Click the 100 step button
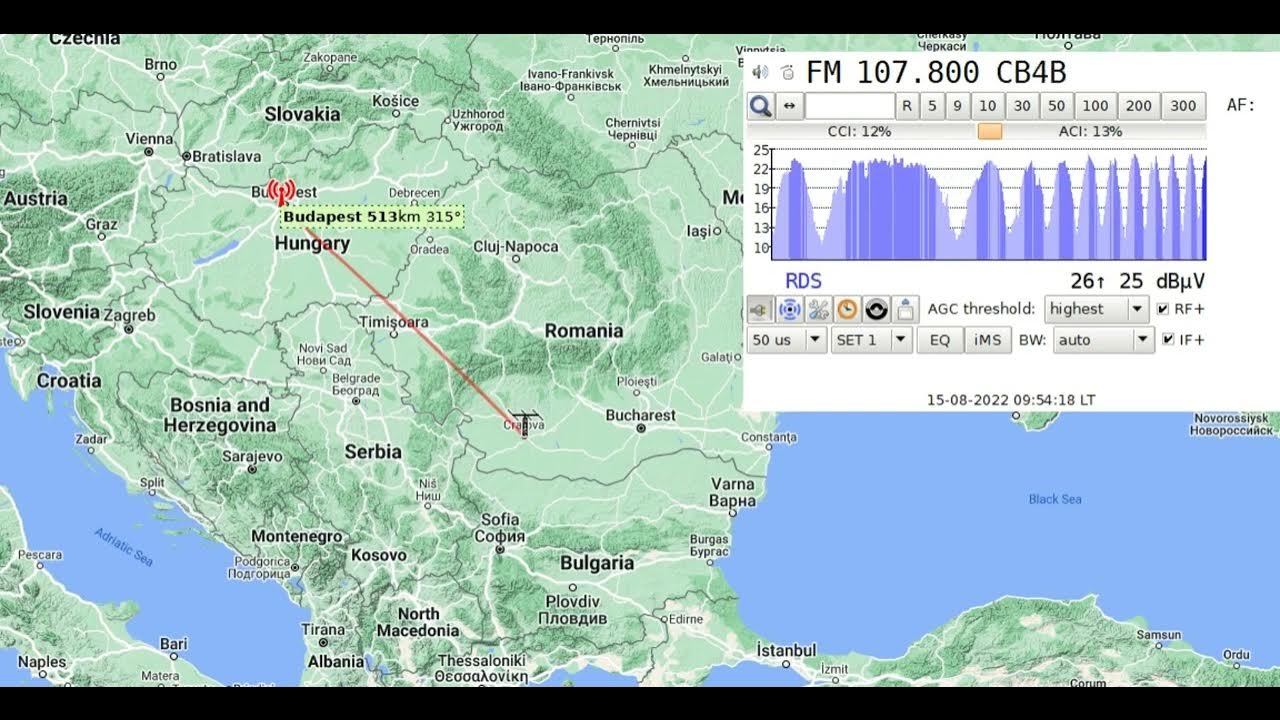This screenshot has width=1280, height=720. (1095, 106)
